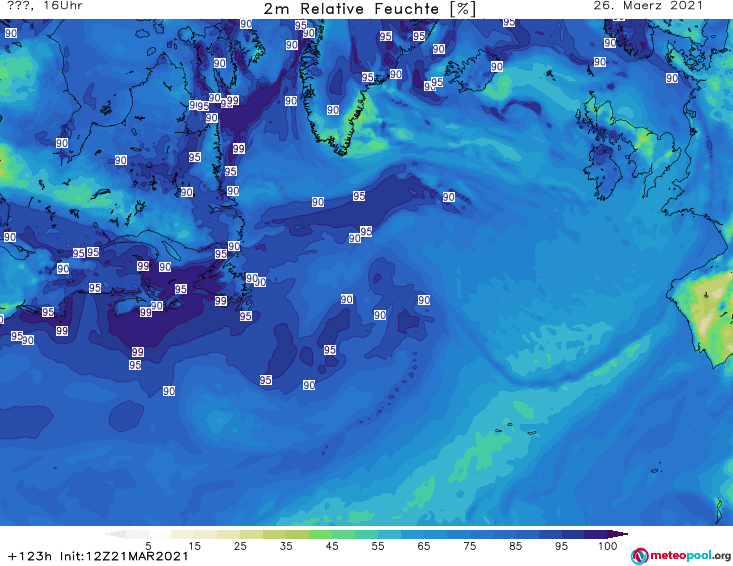Click the legend value '25'
The width and height of the screenshot is (733, 566).
tap(240, 546)
